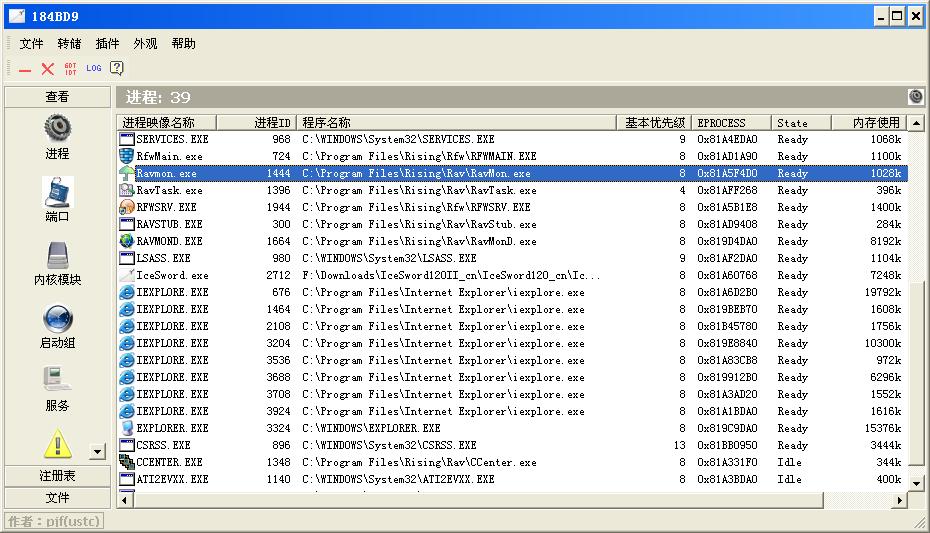This screenshot has width=930, height=533.
Task: Click the vertical scrollbar up arrow
Action: point(916,123)
